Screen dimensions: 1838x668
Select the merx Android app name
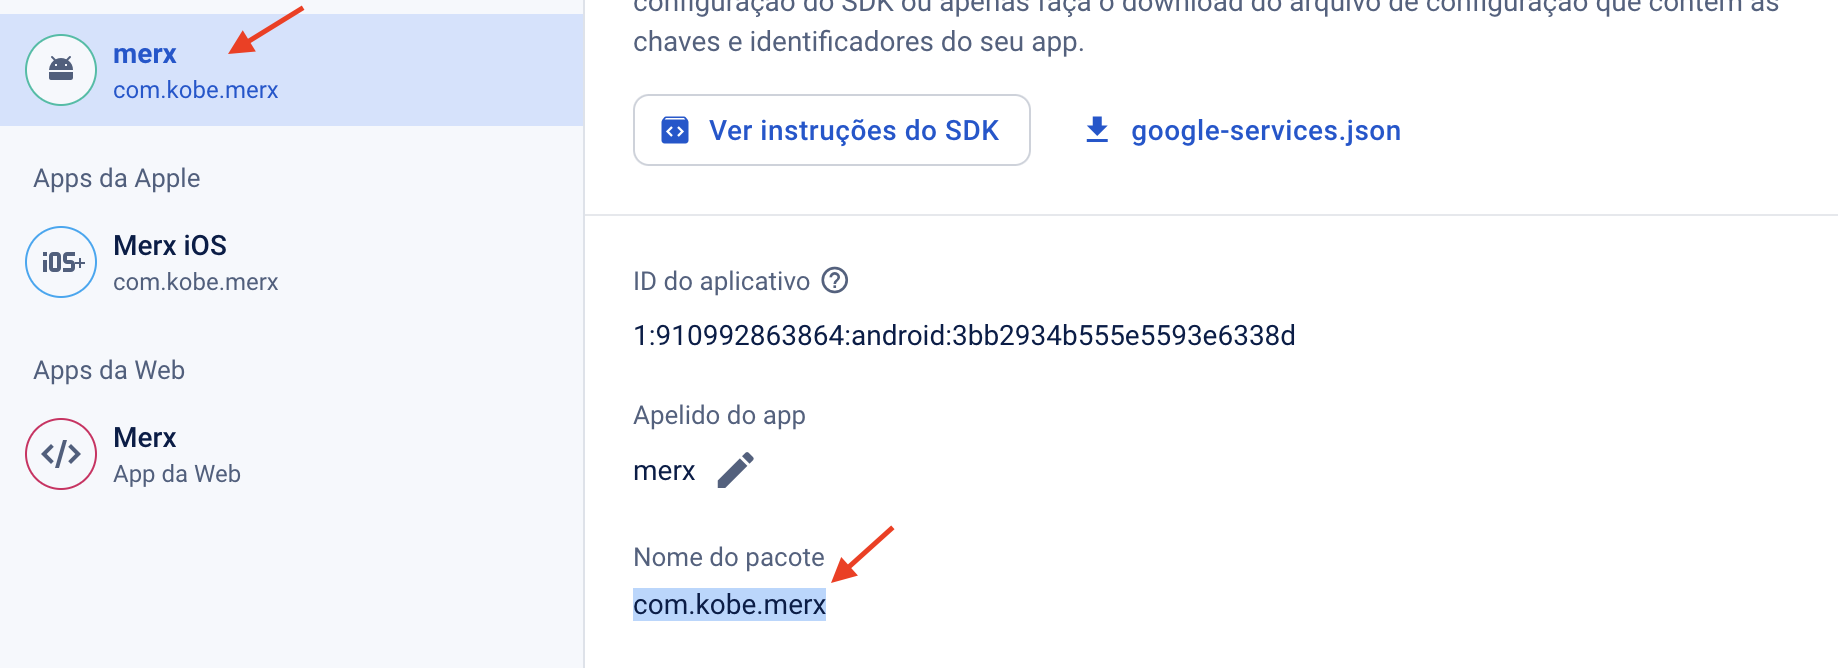click(145, 54)
